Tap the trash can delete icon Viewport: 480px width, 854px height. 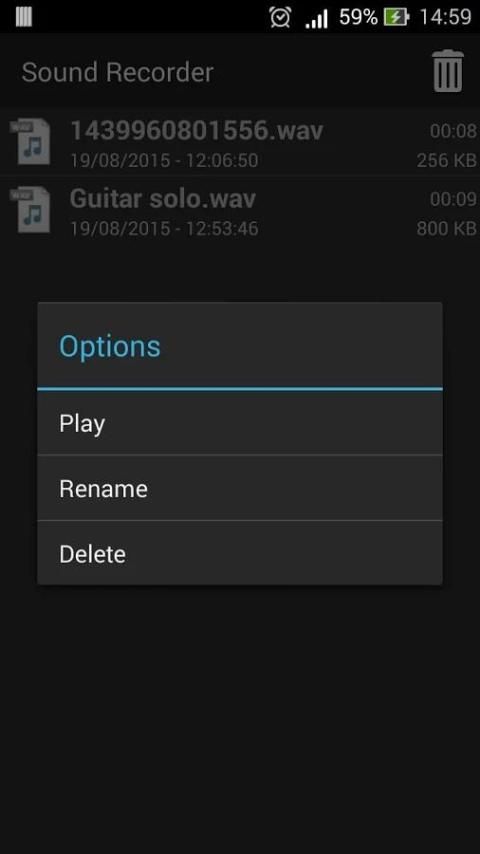tap(448, 71)
